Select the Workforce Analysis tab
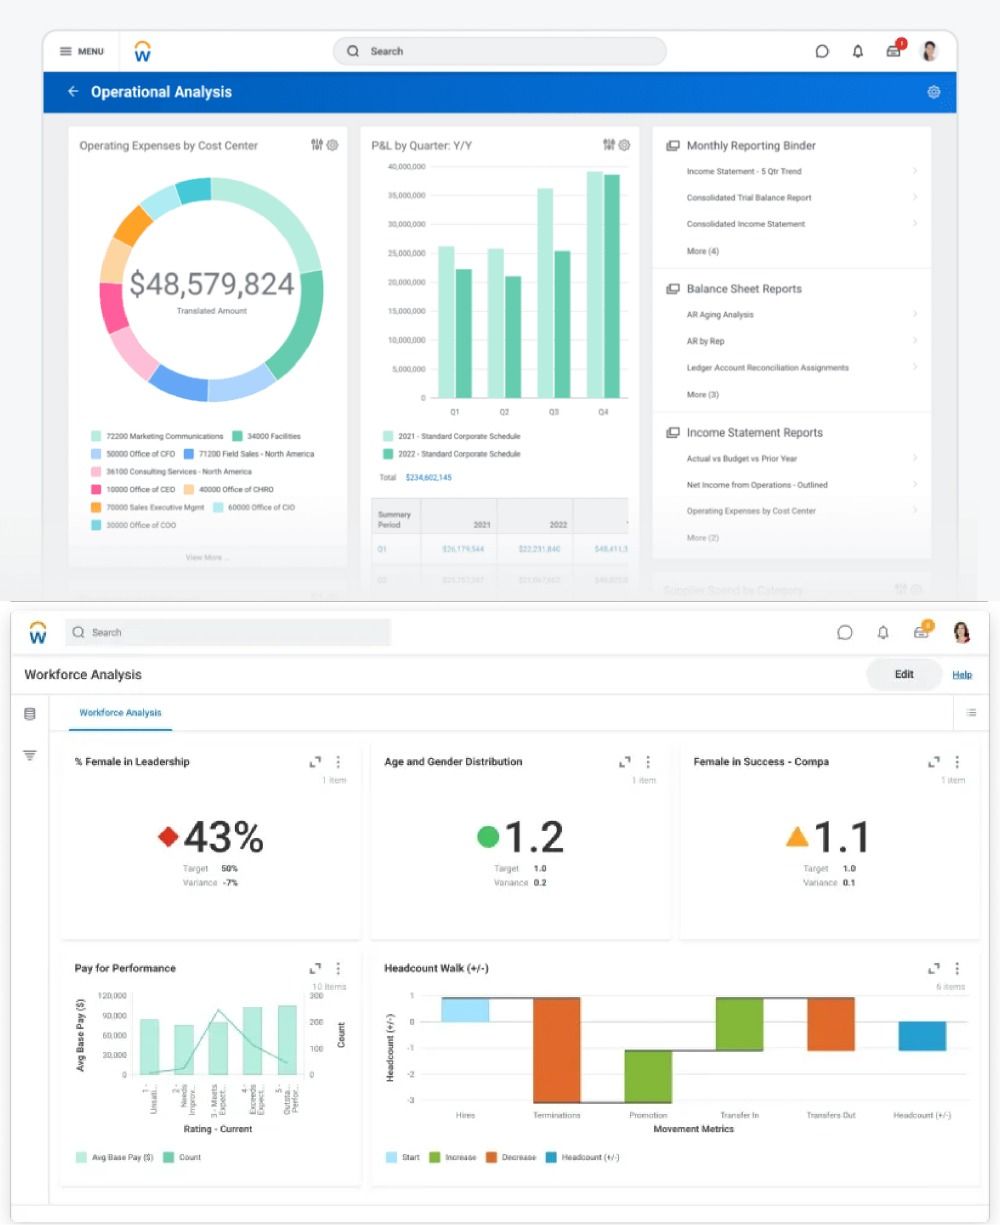Viewport: 1000px width, 1225px height. [120, 713]
